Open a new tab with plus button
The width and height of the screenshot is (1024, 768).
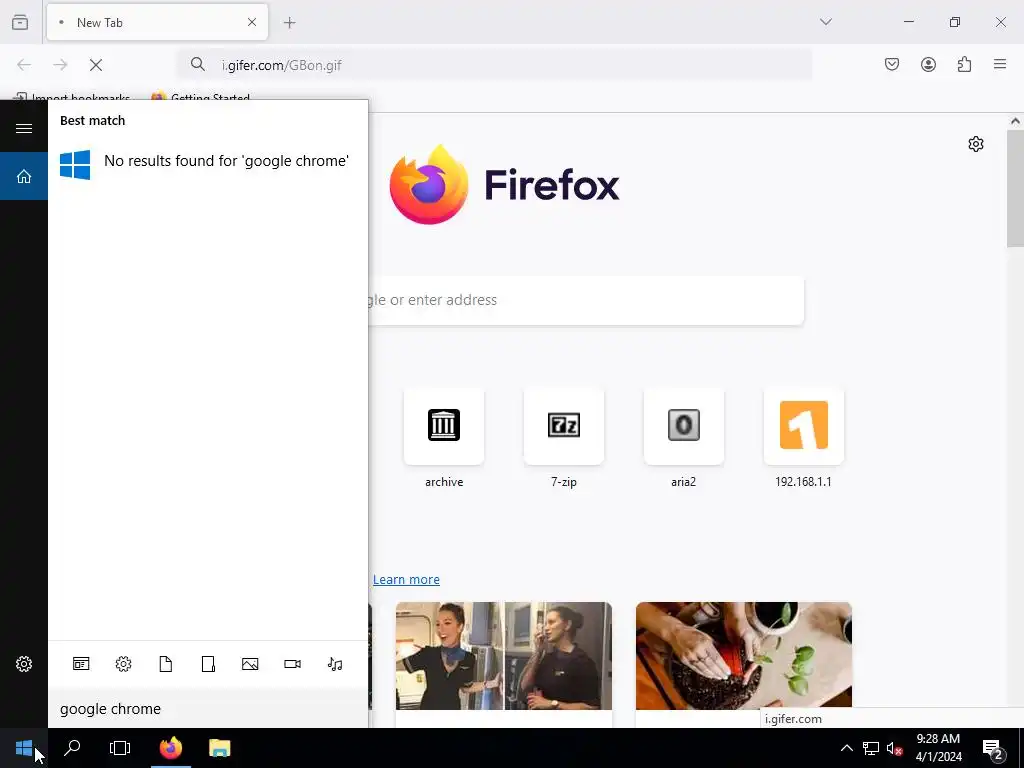tap(290, 23)
